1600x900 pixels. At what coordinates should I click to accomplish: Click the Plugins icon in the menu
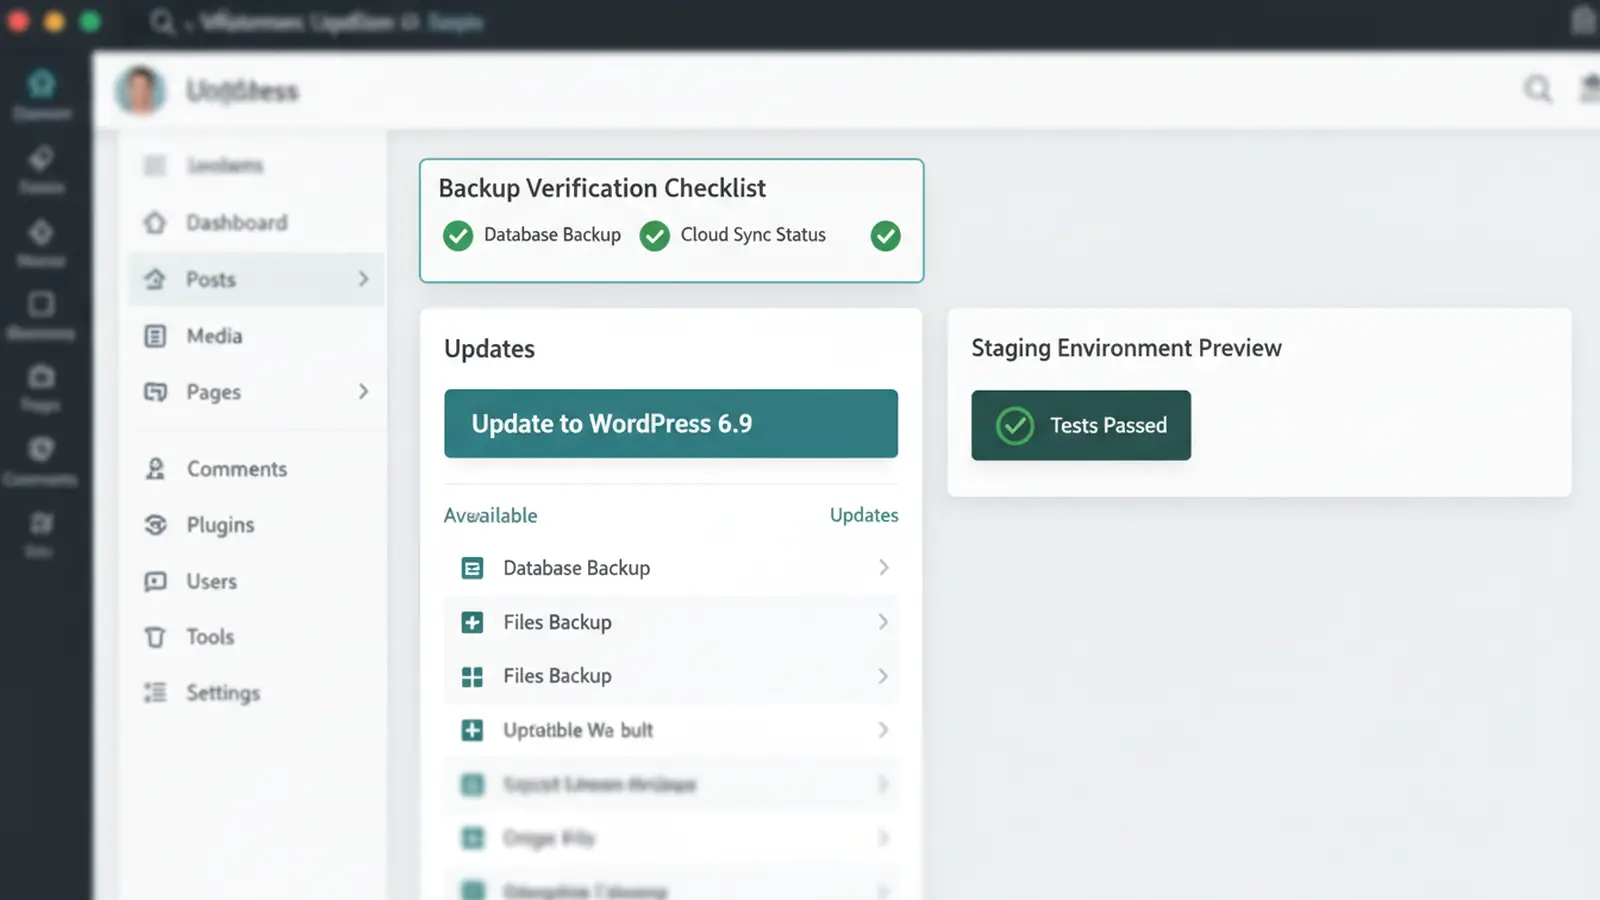pyautogui.click(x=155, y=525)
